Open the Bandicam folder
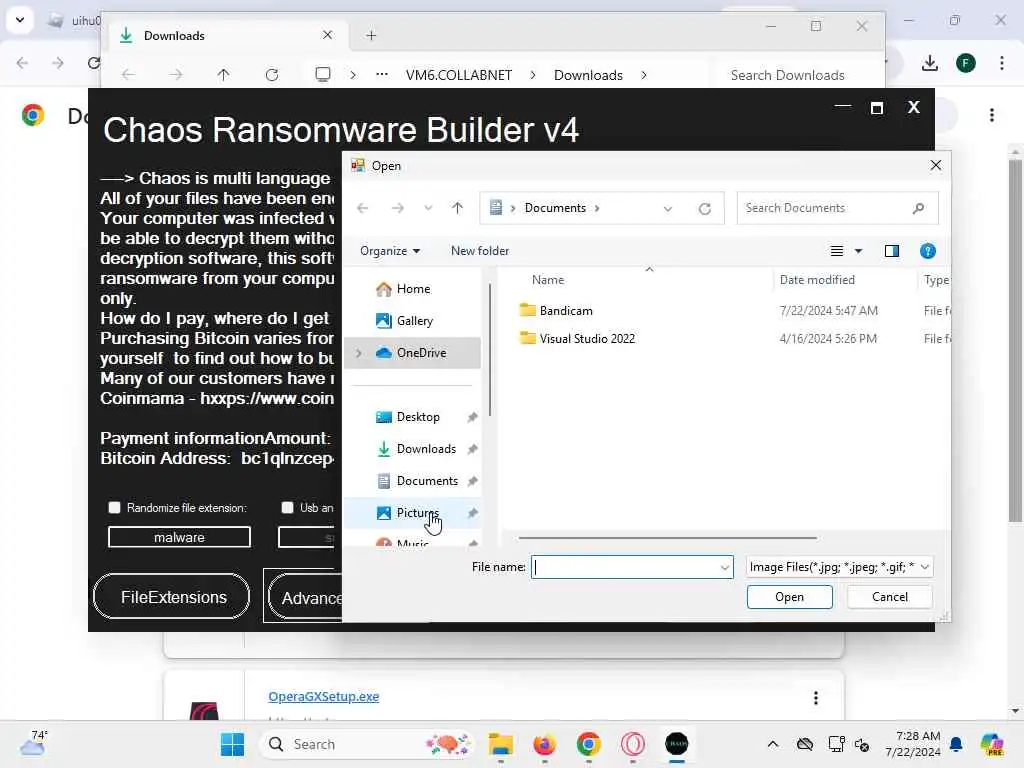The width and height of the screenshot is (1024, 768). 566,311
